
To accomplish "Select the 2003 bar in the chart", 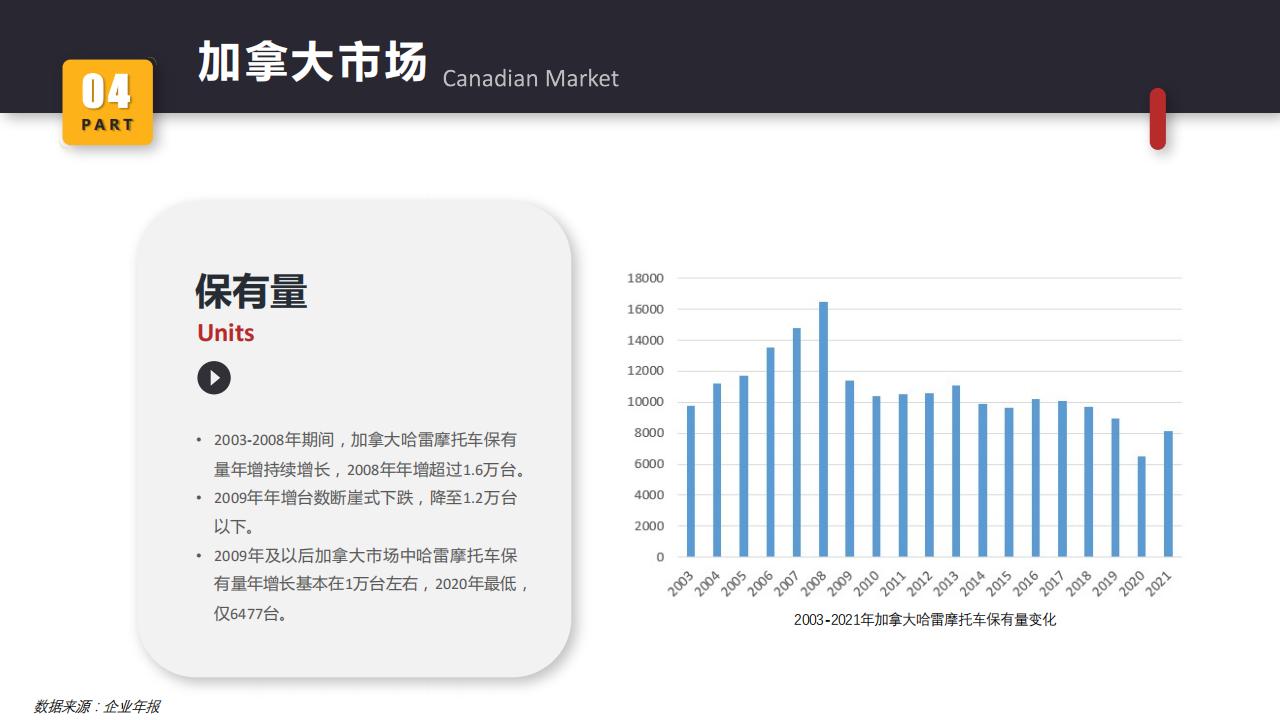I will [690, 481].
